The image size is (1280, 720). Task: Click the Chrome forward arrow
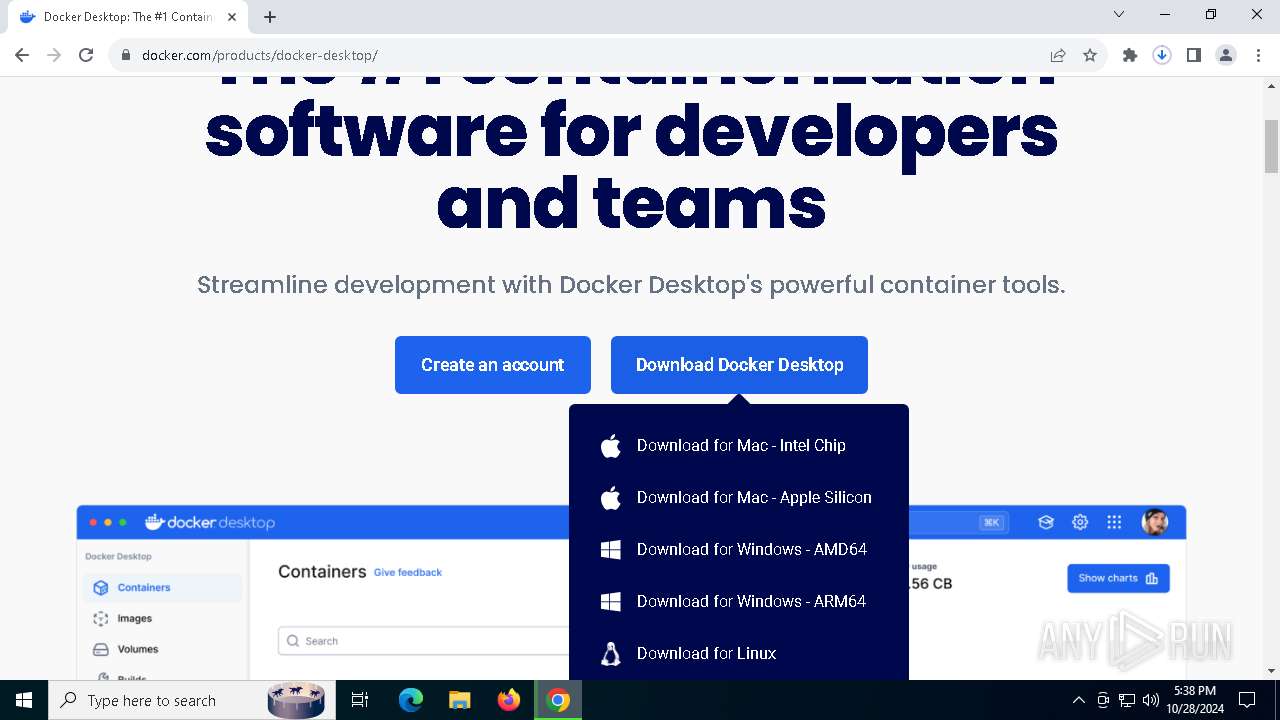pos(54,55)
